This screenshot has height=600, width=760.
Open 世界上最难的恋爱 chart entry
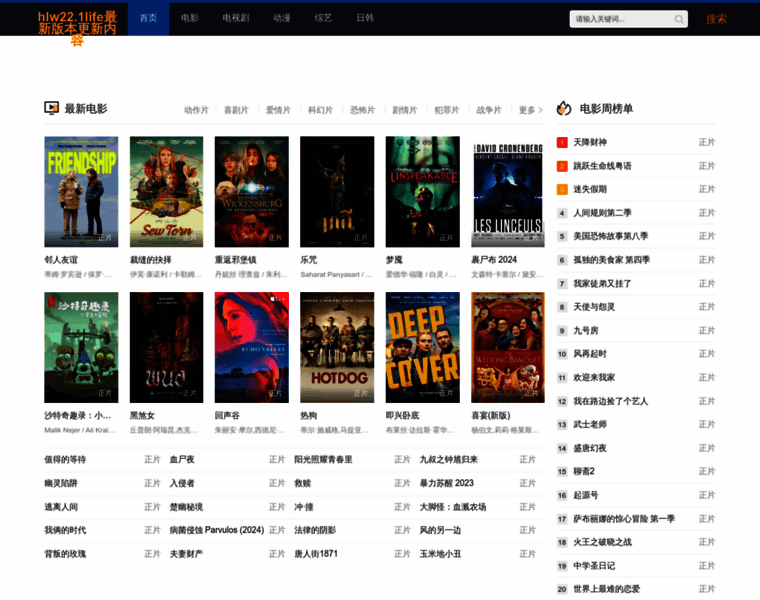[606, 590]
